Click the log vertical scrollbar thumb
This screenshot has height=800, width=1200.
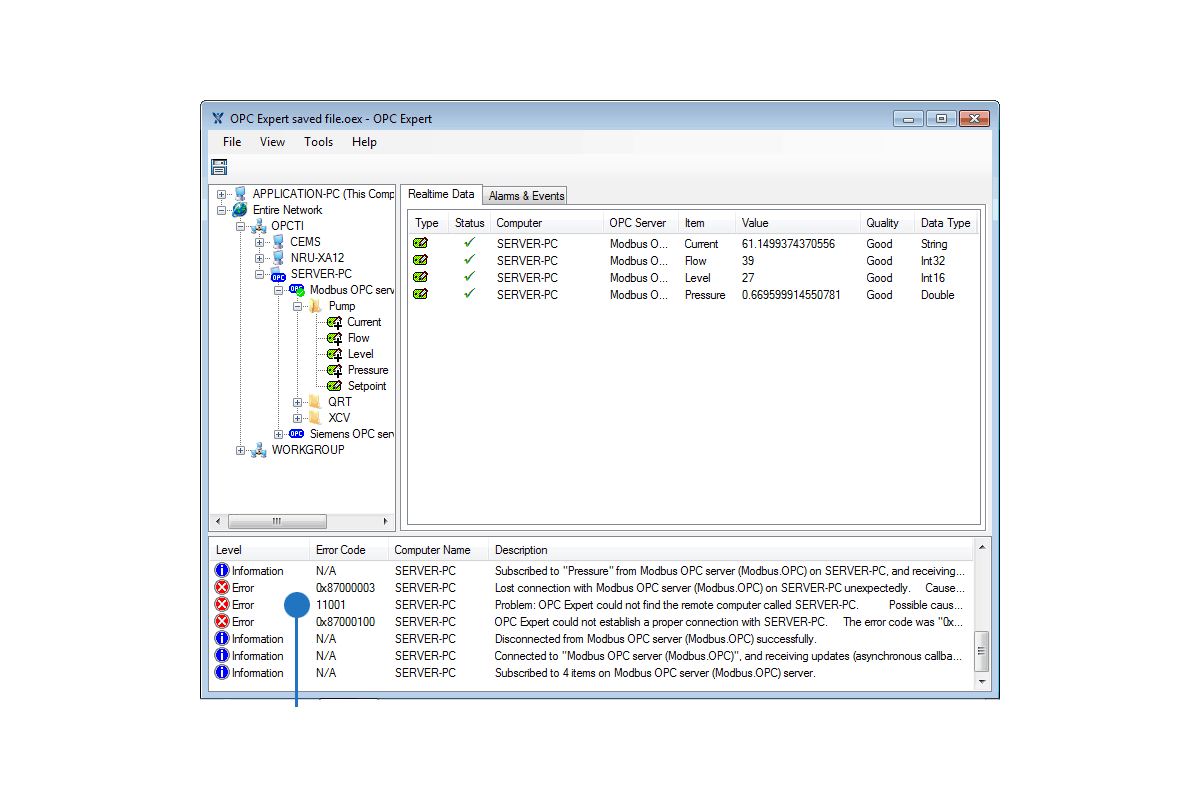(x=982, y=651)
